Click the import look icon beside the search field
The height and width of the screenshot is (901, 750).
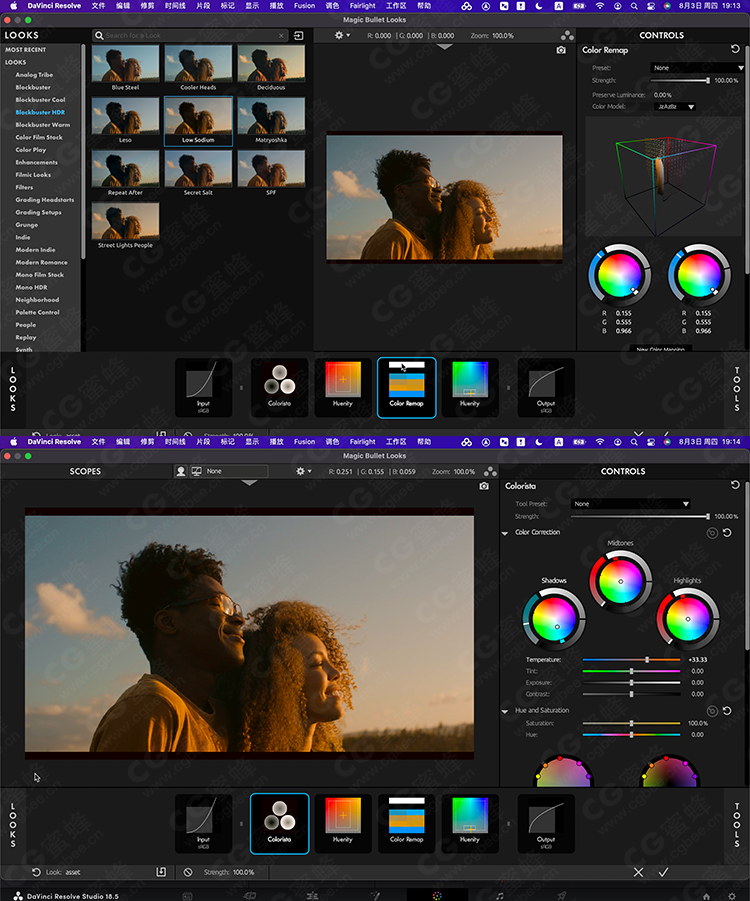(298, 36)
